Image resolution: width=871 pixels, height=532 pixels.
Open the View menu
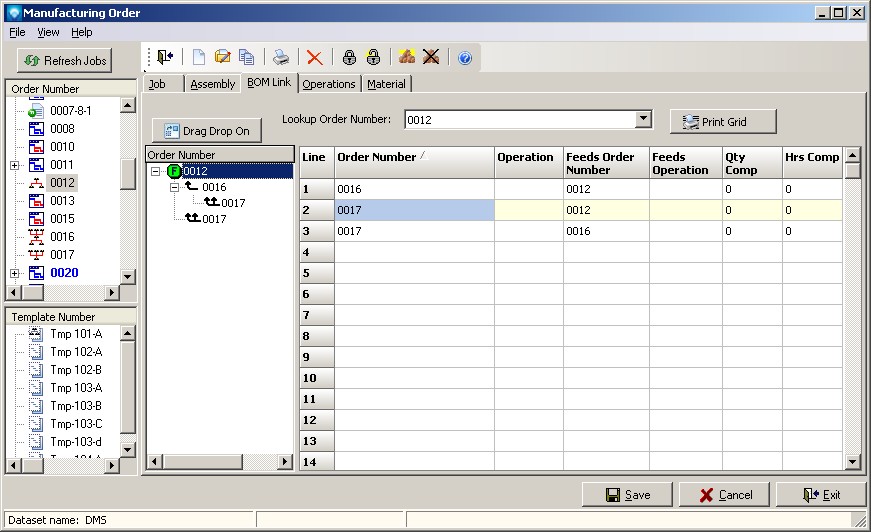48,32
